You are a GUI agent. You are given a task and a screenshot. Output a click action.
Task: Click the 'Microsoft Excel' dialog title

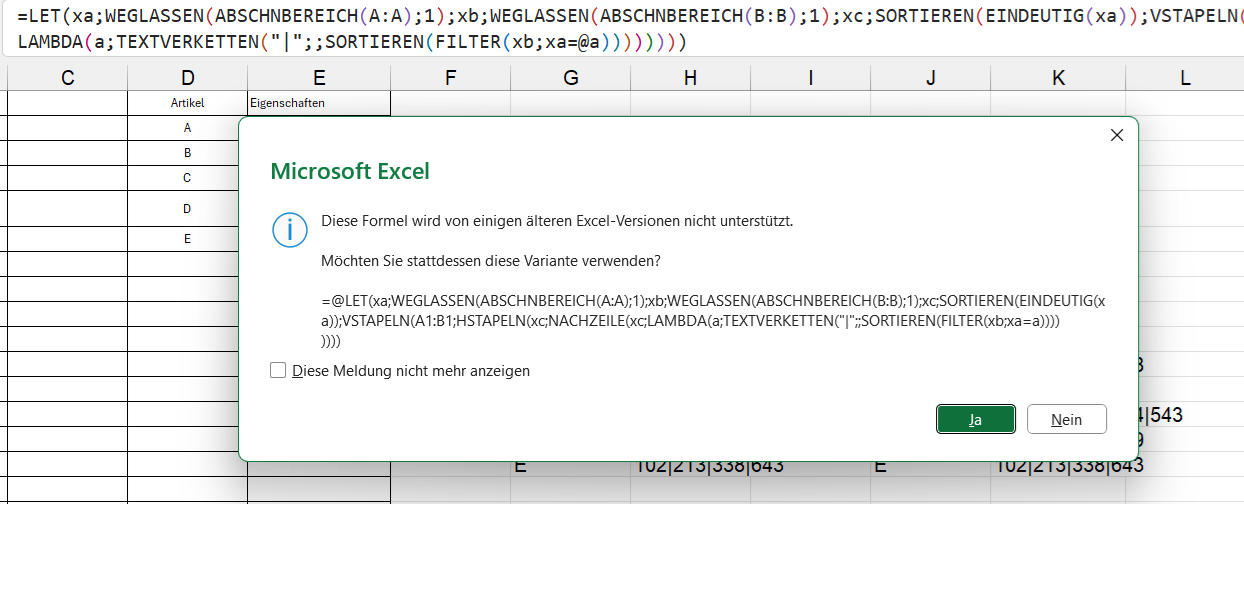point(350,171)
